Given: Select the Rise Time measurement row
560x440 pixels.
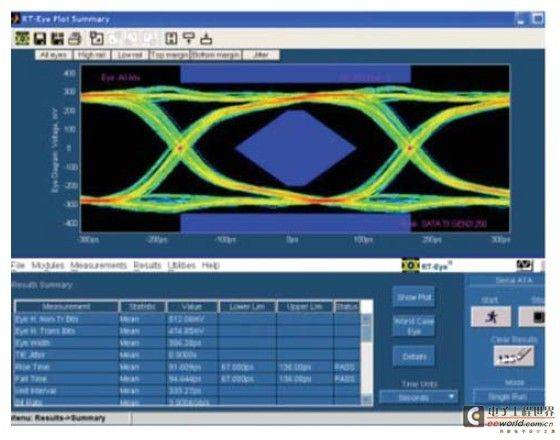Looking at the screenshot, I should pos(187,367).
